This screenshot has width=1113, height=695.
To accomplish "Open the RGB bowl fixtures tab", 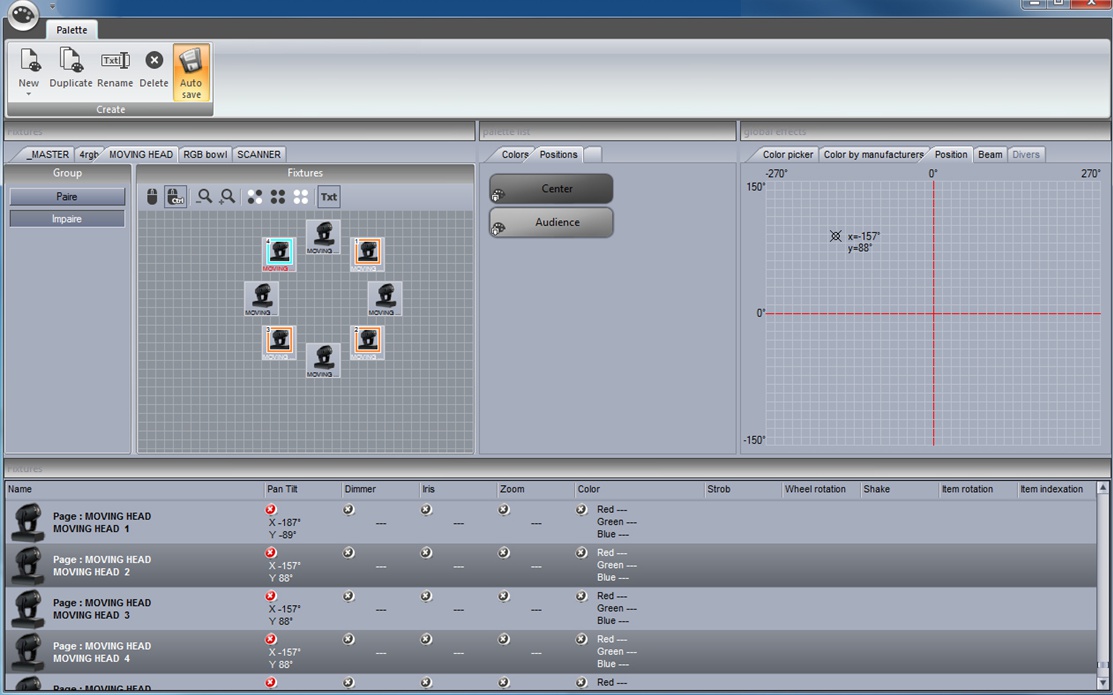I will [x=204, y=154].
